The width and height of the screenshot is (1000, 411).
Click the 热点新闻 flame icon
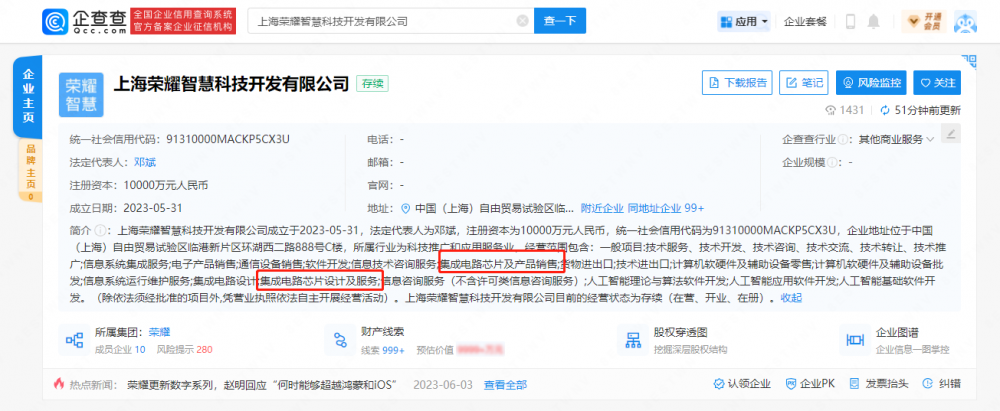click(x=59, y=384)
